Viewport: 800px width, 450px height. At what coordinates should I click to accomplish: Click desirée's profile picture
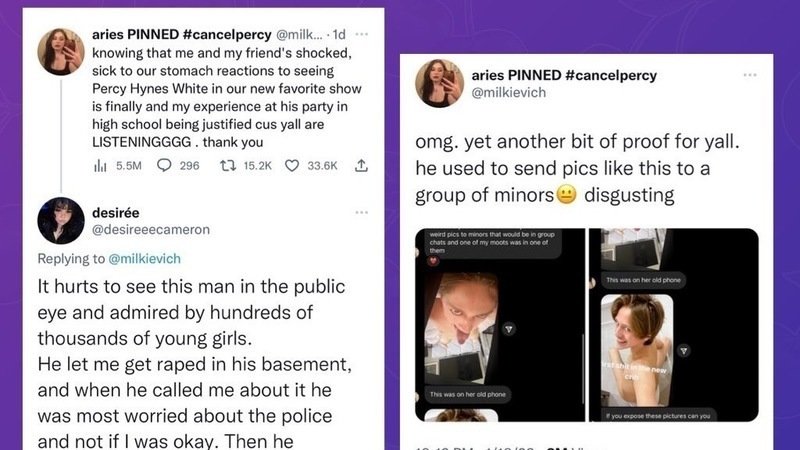pos(61,220)
